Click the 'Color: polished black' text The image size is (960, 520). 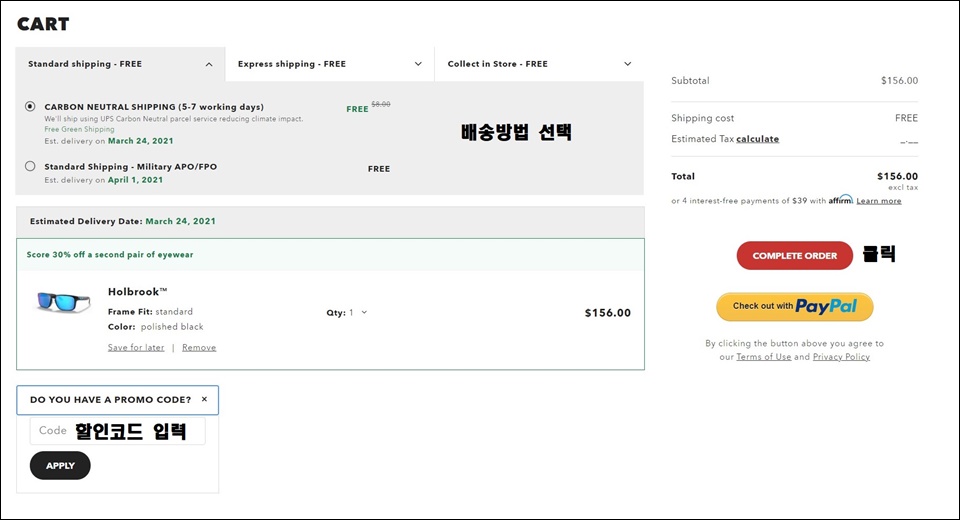(156, 326)
